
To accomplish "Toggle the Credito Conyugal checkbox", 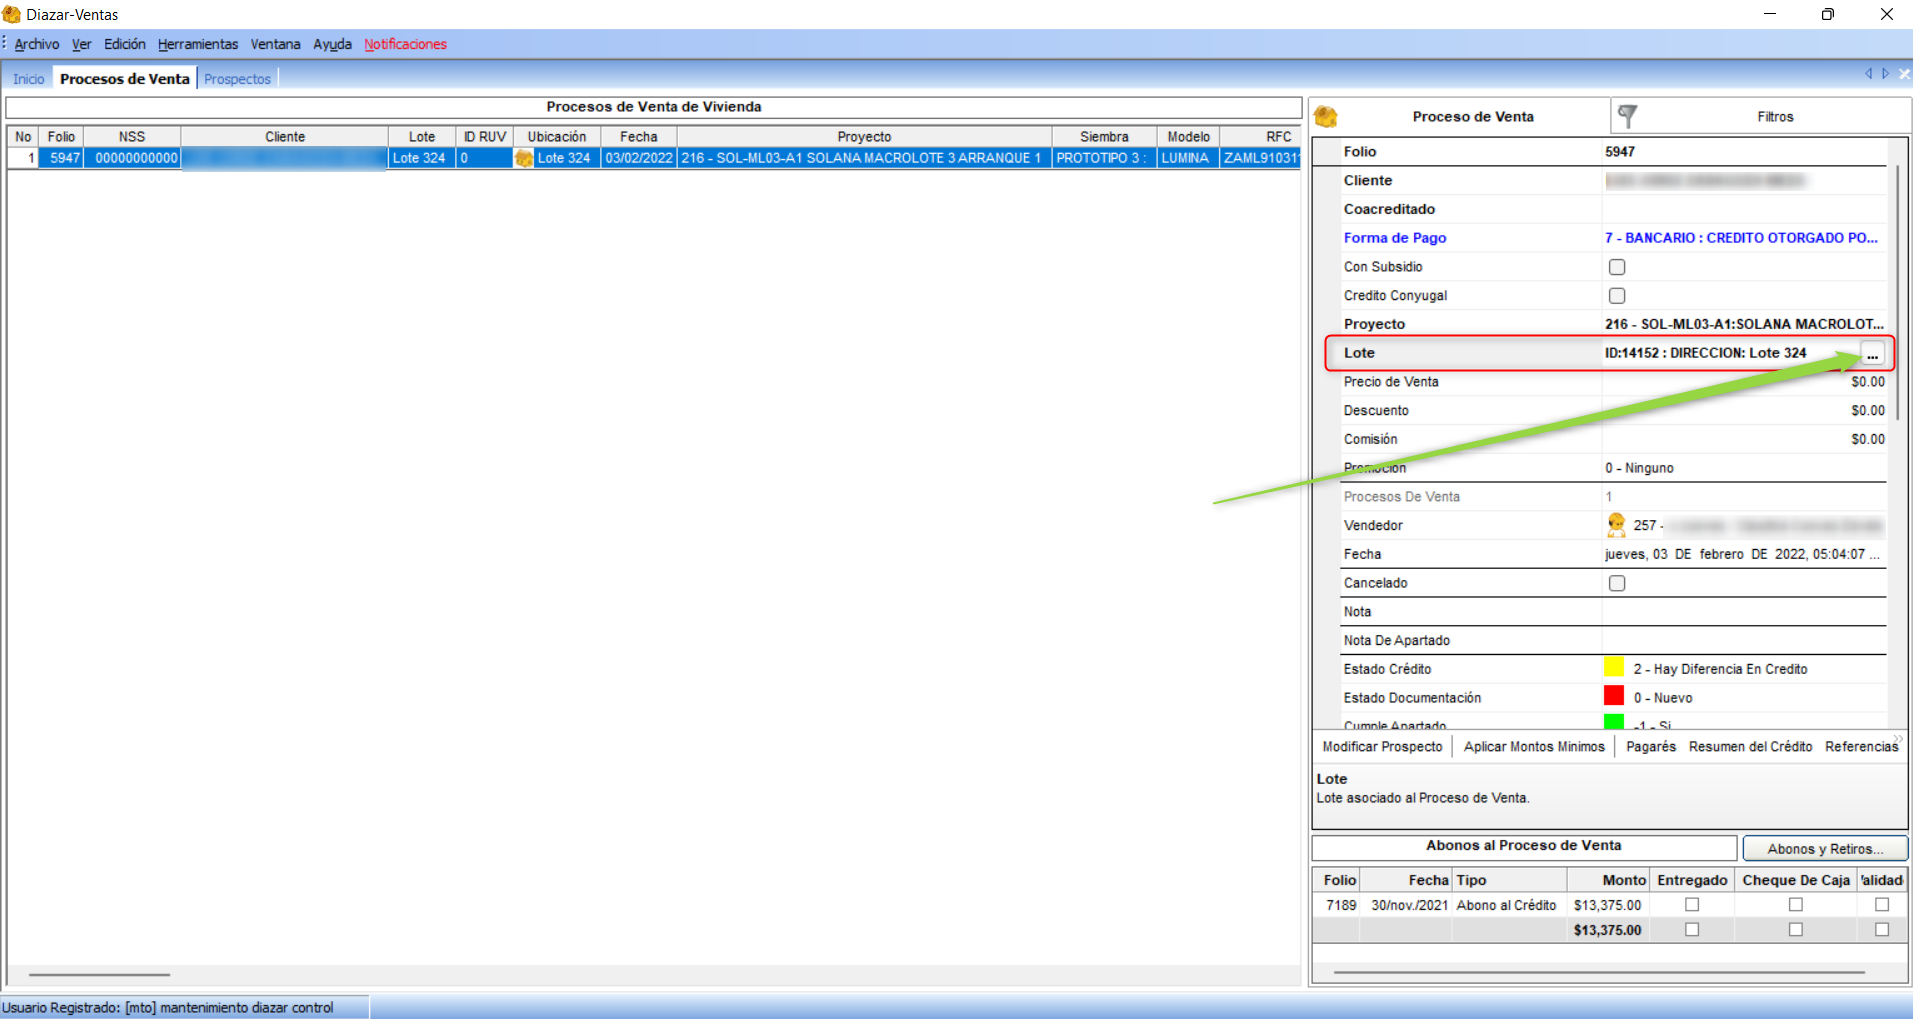I will click(x=1617, y=296).
